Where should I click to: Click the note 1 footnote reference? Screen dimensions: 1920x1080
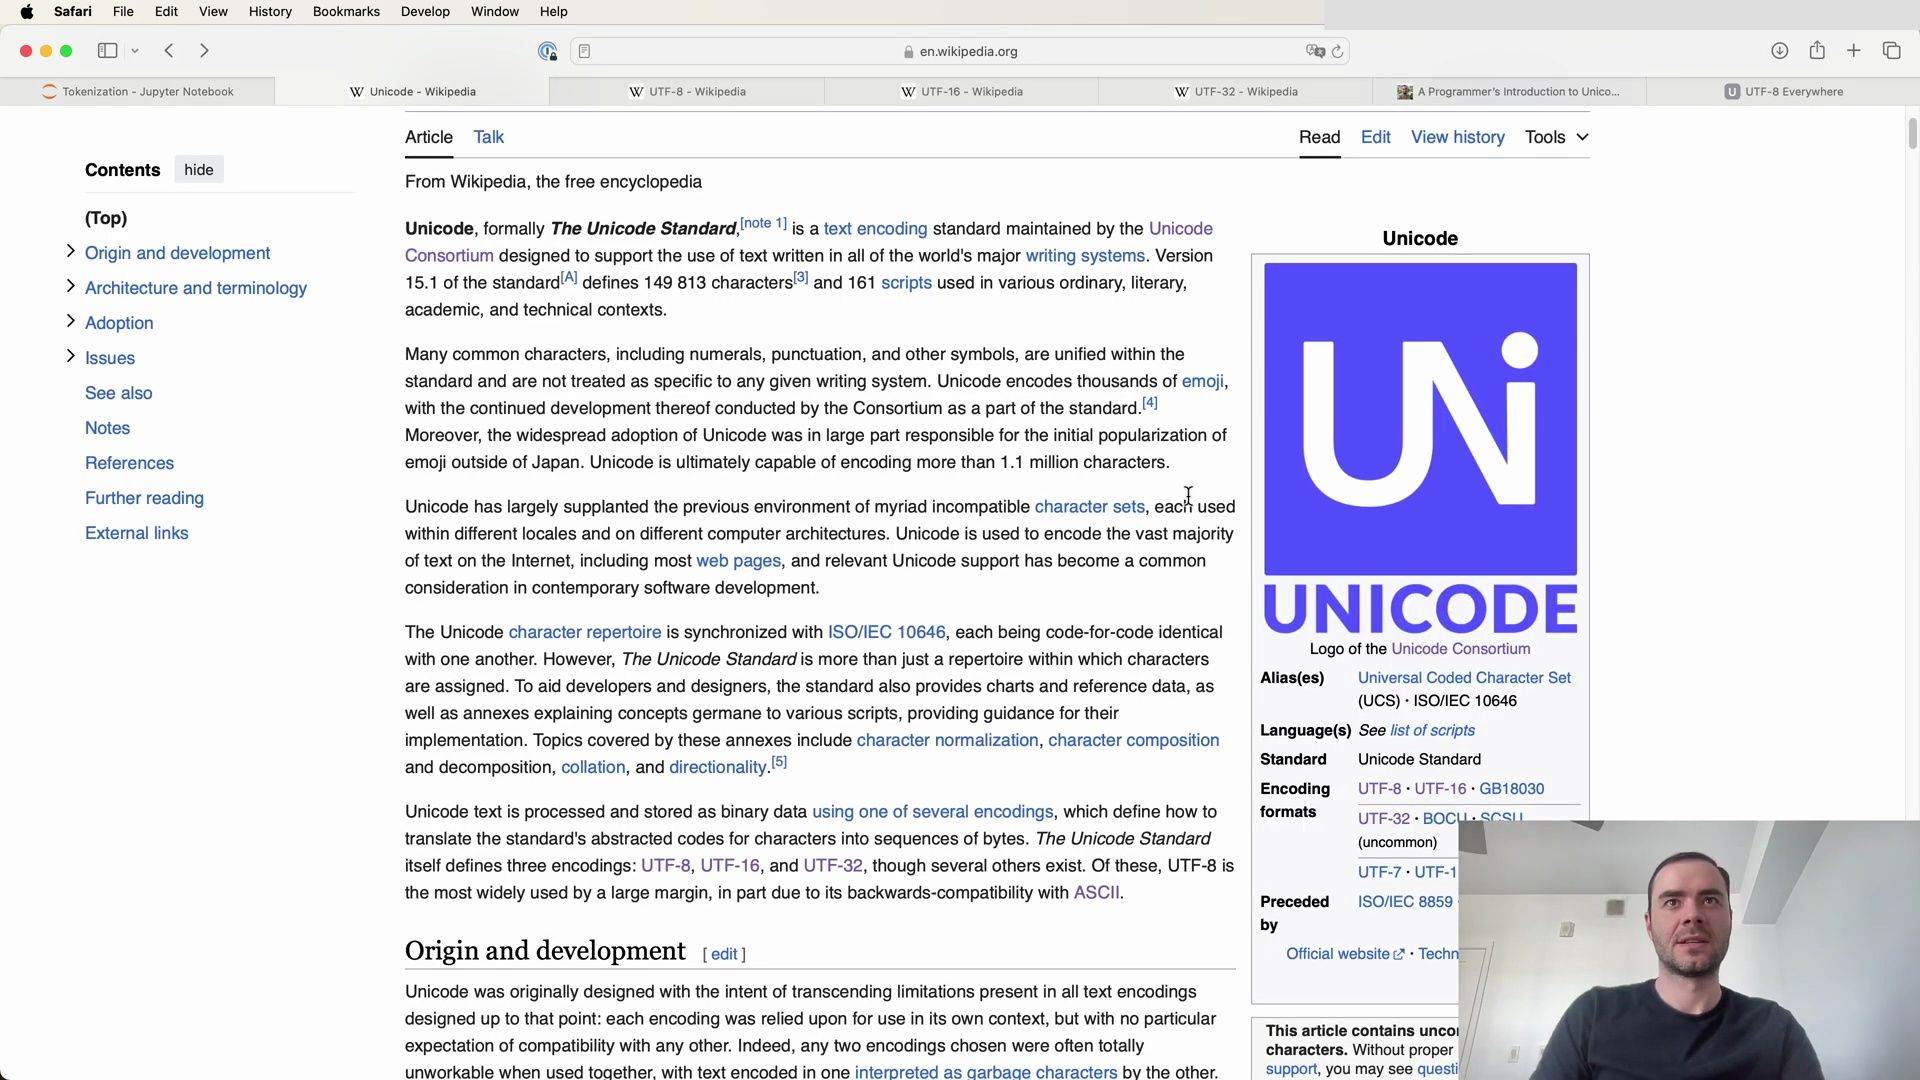pos(764,223)
